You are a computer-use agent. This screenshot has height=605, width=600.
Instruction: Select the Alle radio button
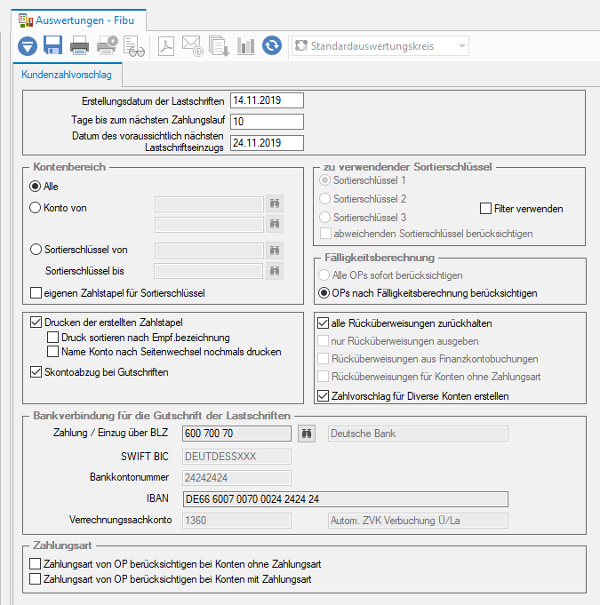35,186
